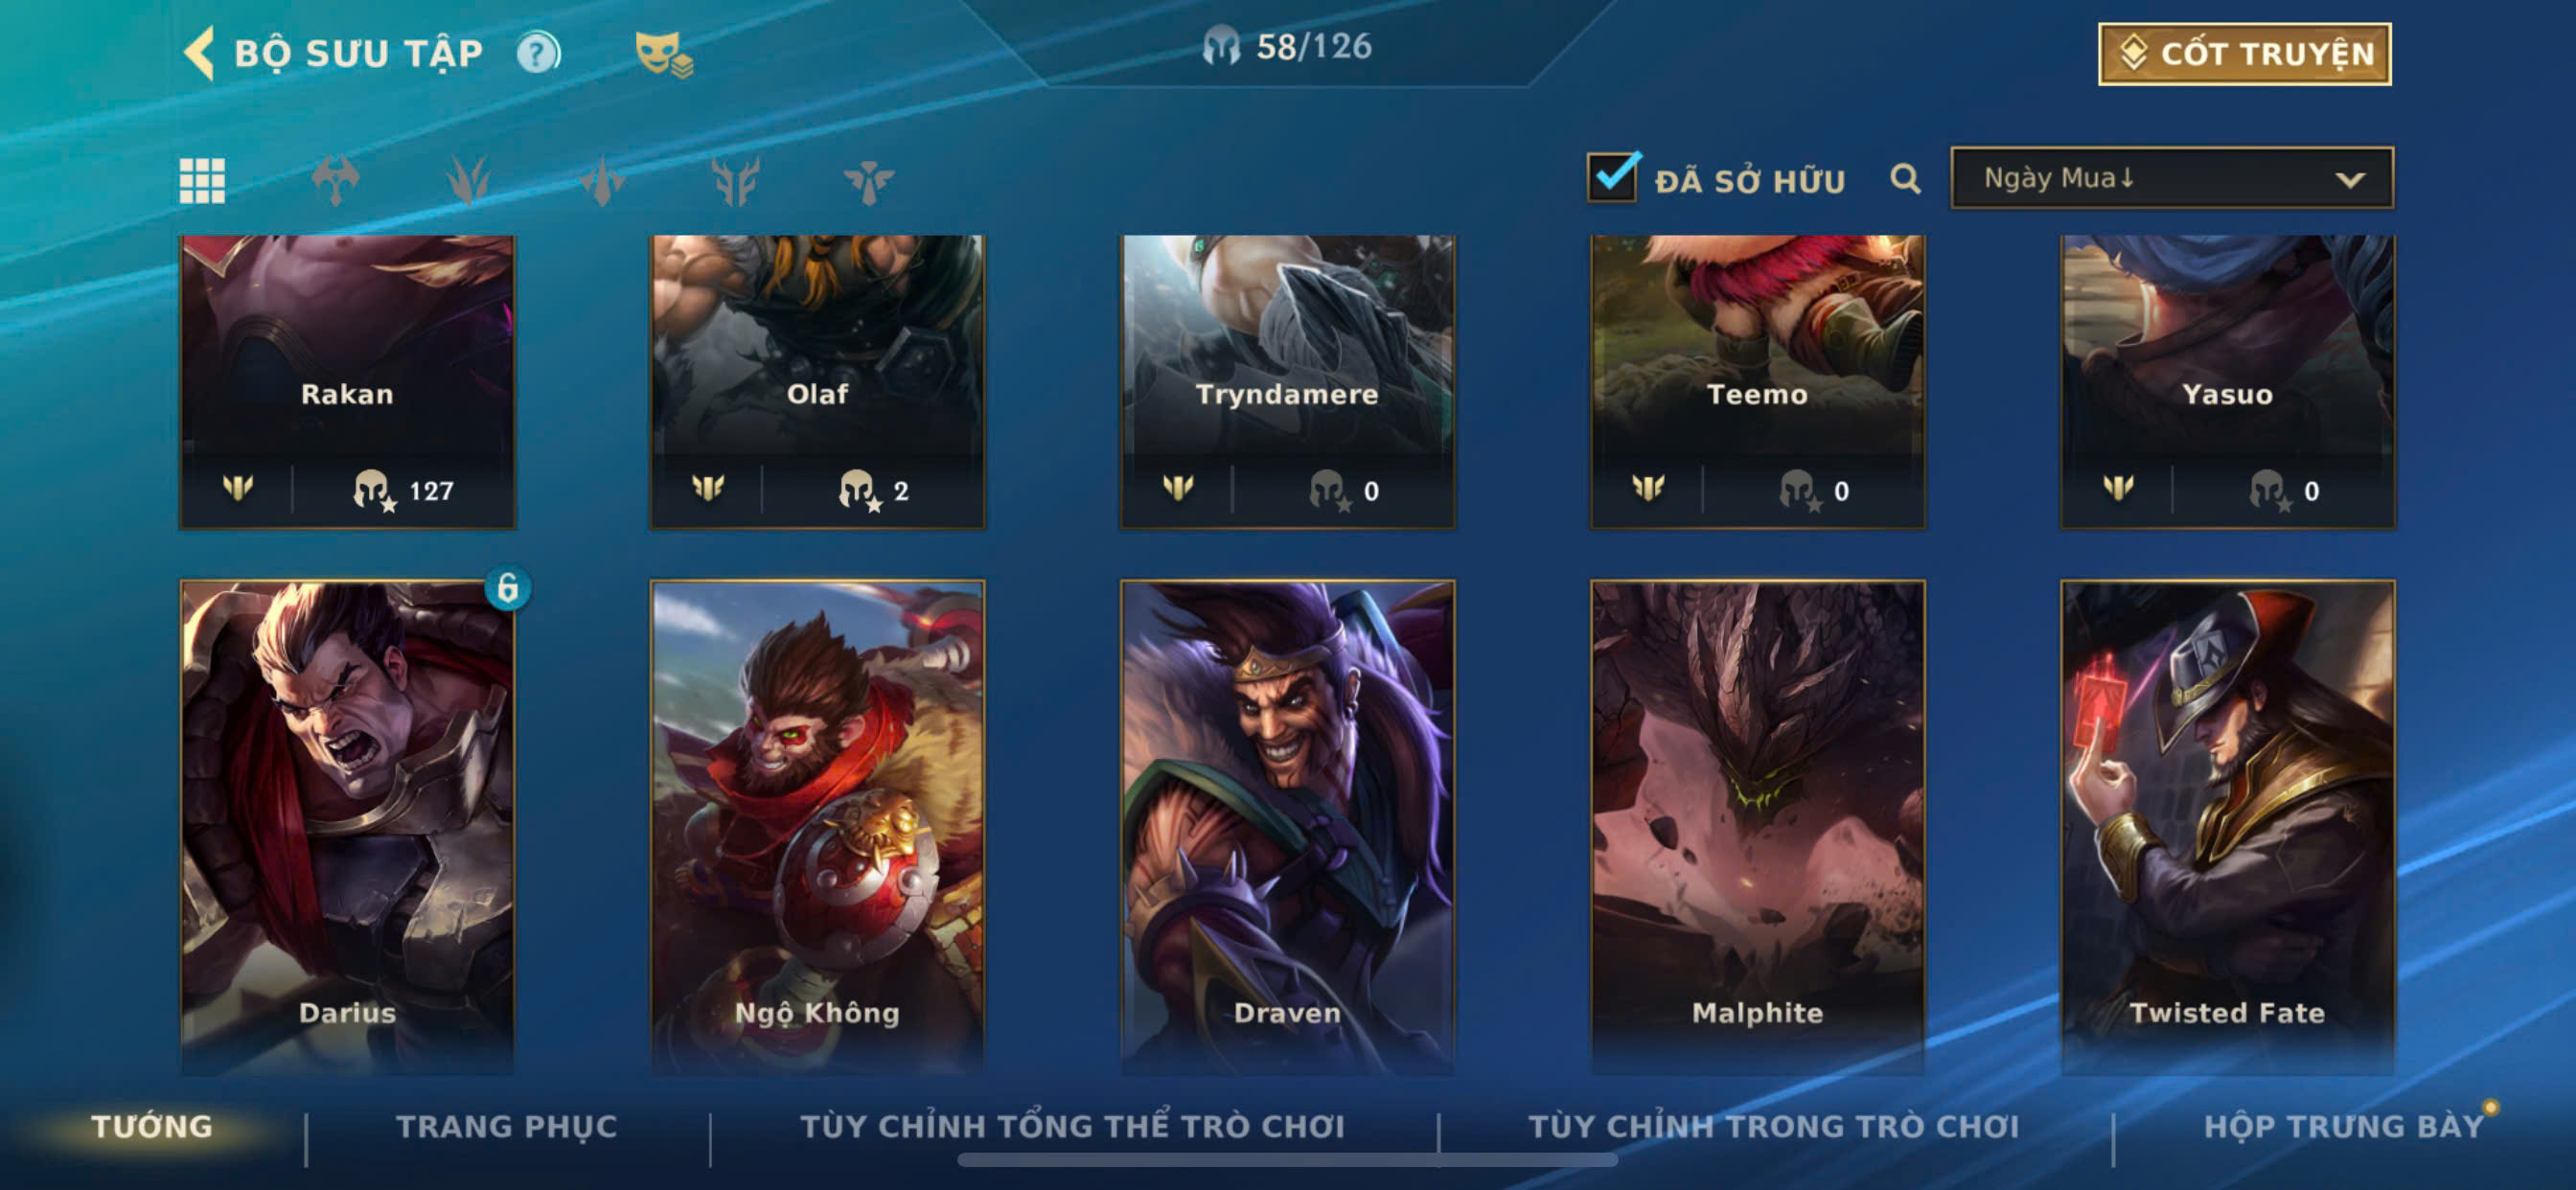Go back using the Bộ Sưu Tập arrow
Image resolution: width=2576 pixels, height=1190 pixels.
199,52
